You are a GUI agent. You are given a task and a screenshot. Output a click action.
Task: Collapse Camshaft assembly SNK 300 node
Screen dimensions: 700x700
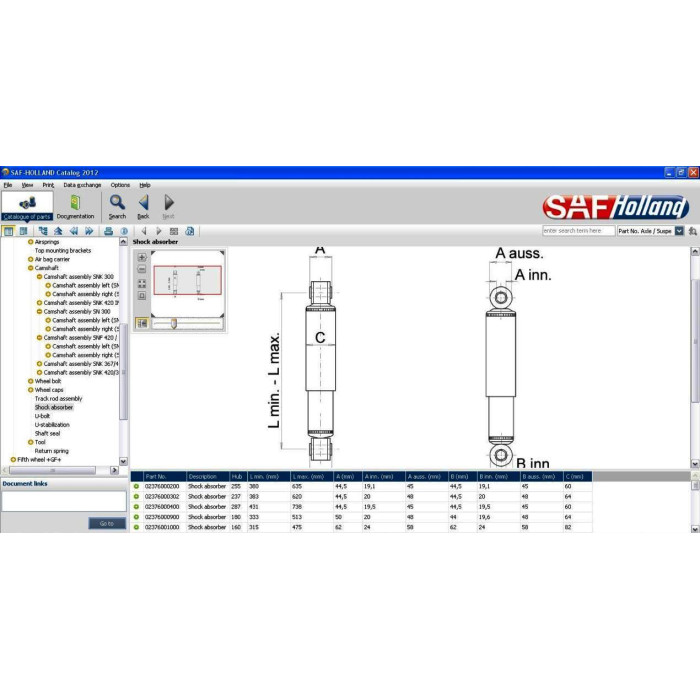coord(39,277)
